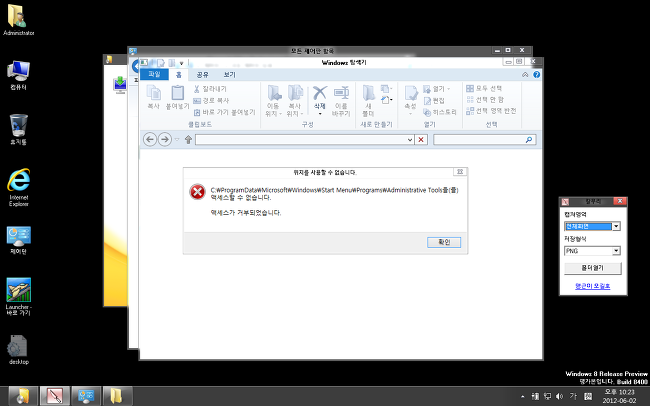Click the 모든 제어판 항목 window title bar
Screen dimensions: 650x406
(x=311, y=51)
